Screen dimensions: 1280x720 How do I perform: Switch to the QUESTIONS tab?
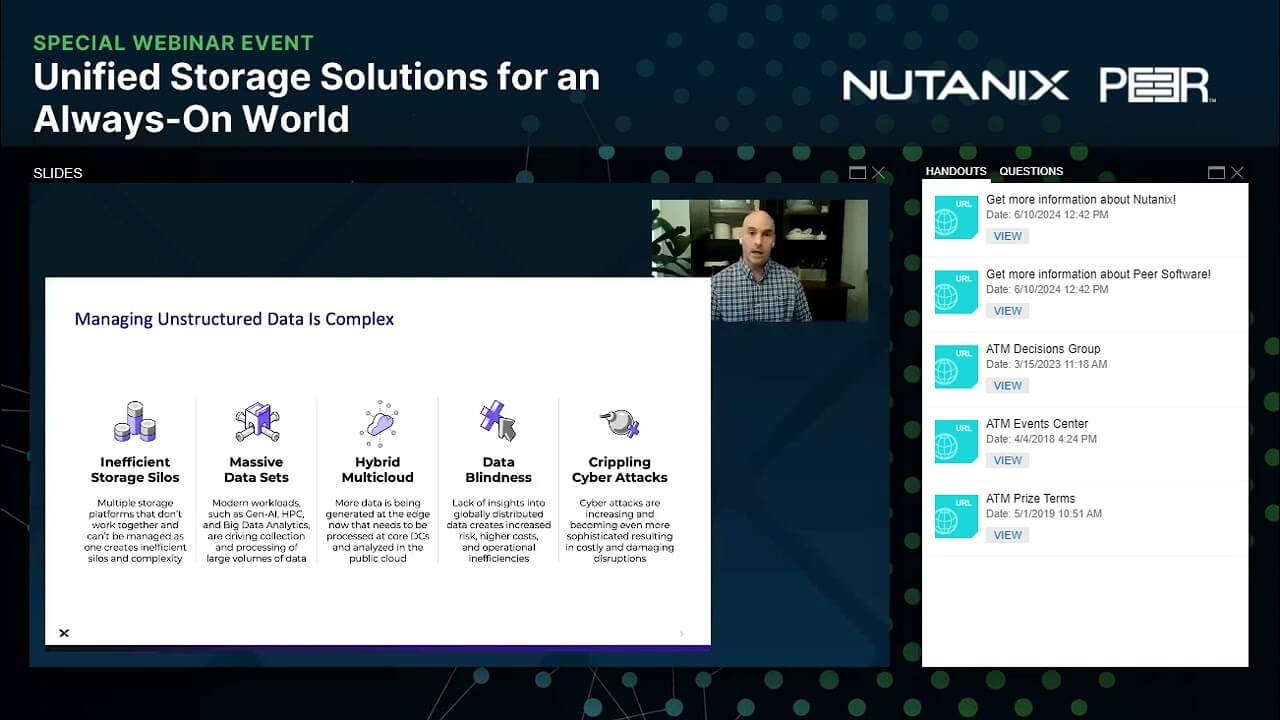1031,171
